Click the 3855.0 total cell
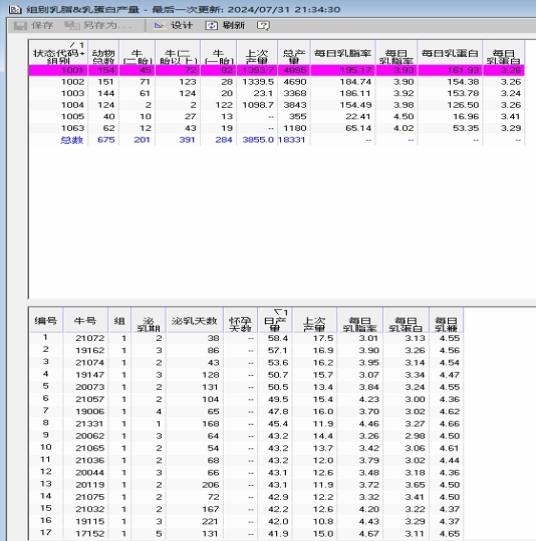 click(258, 140)
